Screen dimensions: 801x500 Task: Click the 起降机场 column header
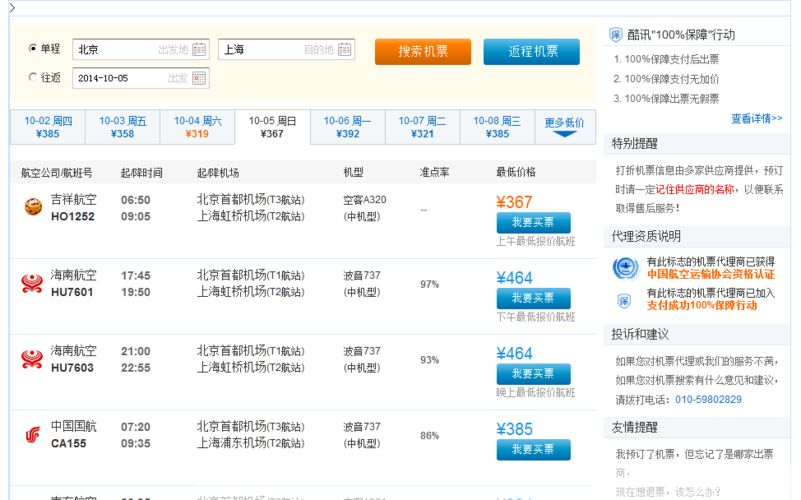click(x=218, y=173)
